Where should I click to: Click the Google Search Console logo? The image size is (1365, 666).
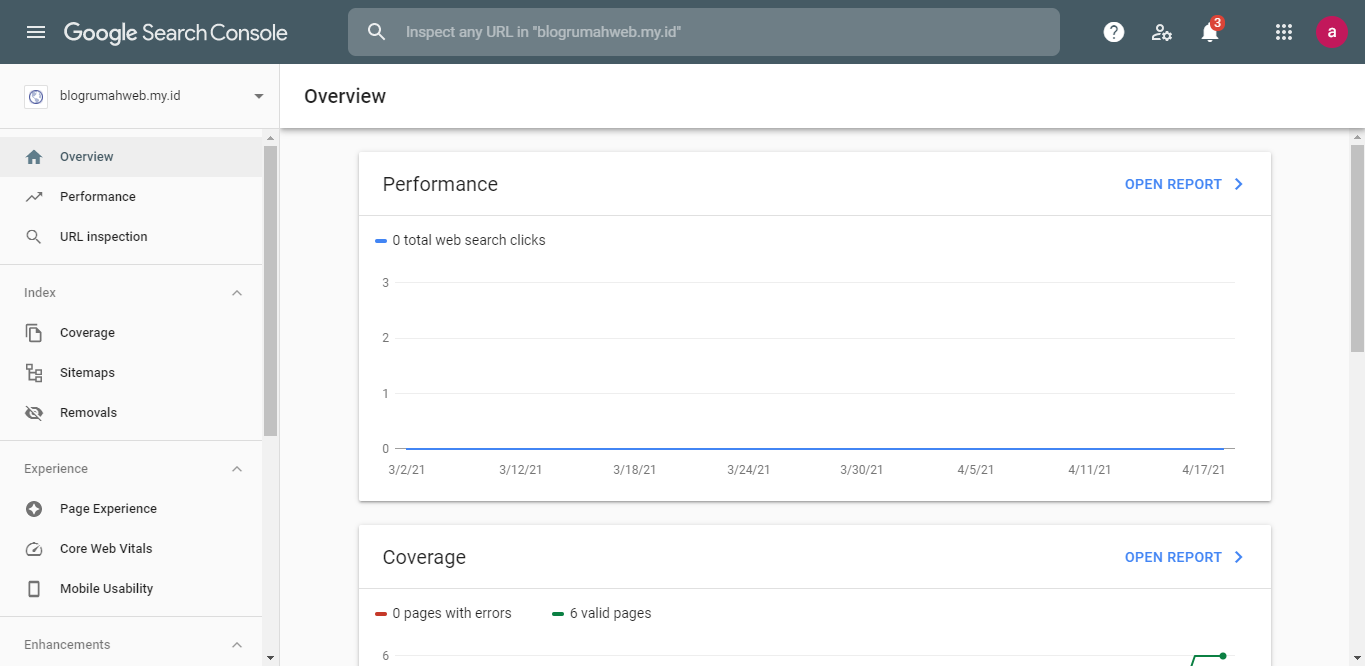[x=176, y=32]
